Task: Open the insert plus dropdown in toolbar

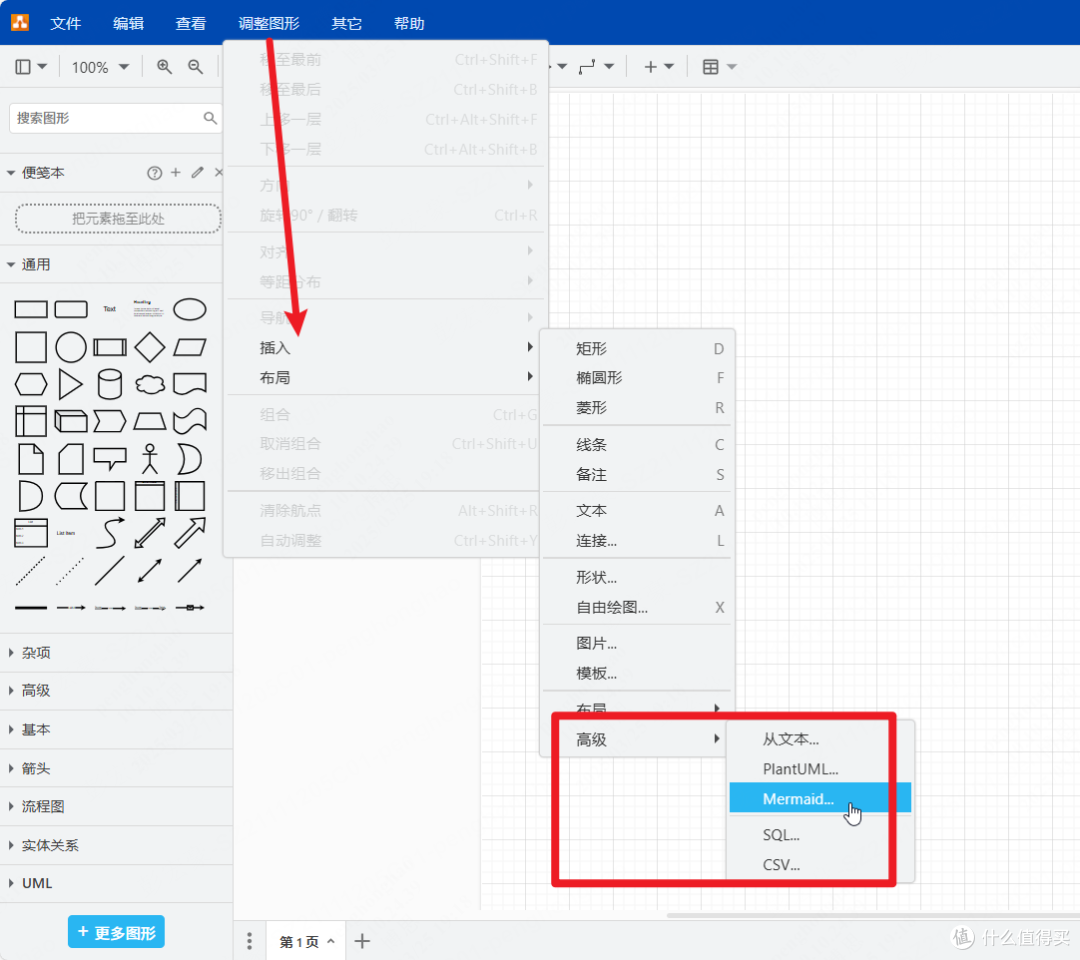Action: pyautogui.click(x=658, y=67)
